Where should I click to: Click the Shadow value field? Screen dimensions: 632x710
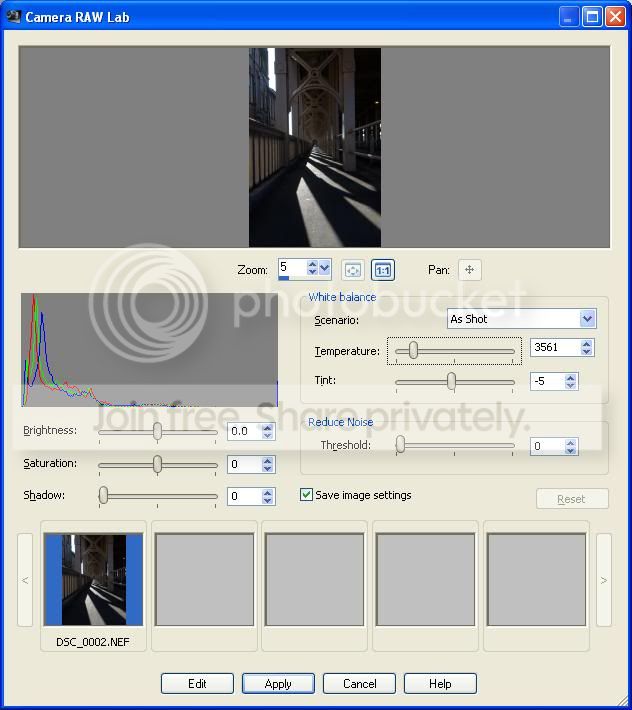tap(245, 496)
